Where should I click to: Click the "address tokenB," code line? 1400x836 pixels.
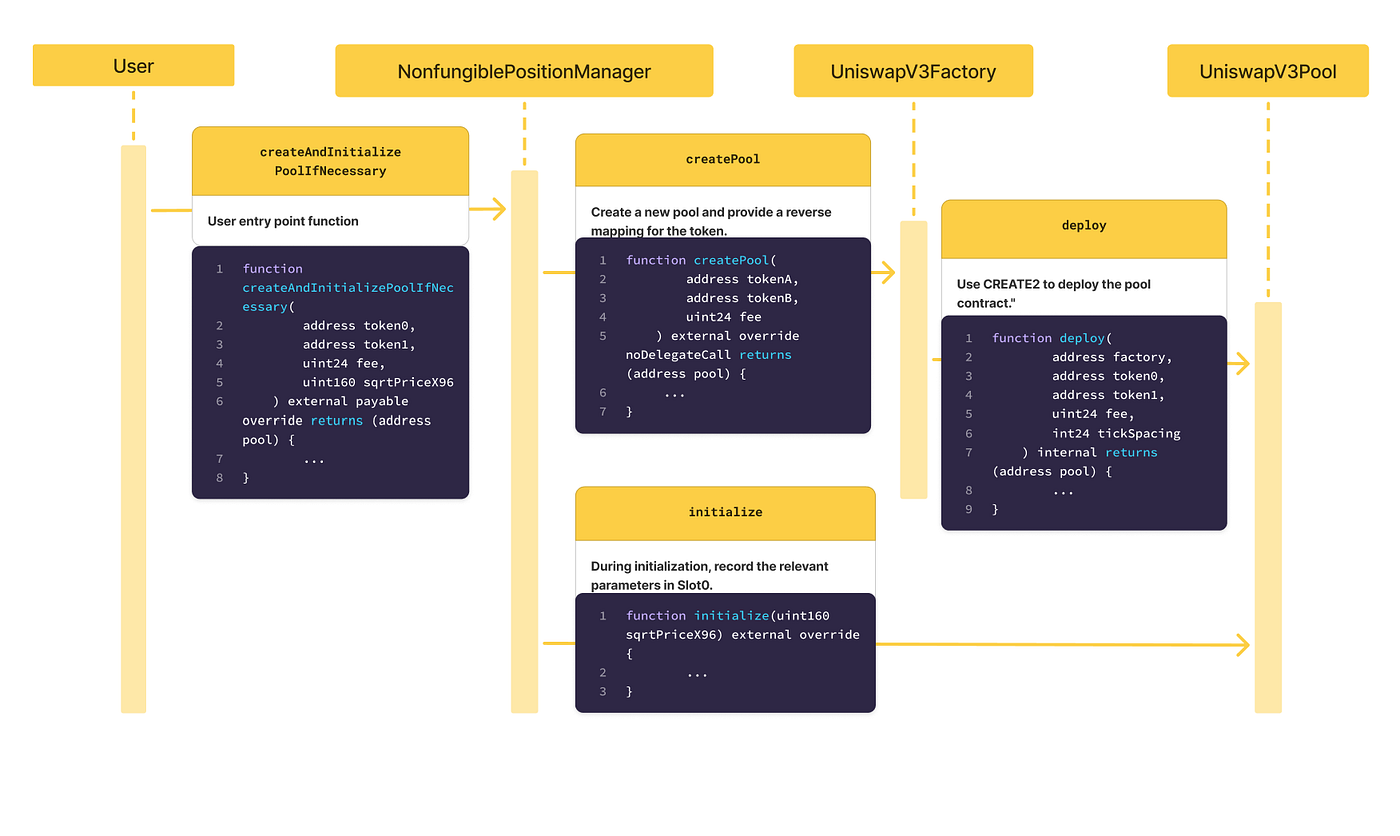742,298
